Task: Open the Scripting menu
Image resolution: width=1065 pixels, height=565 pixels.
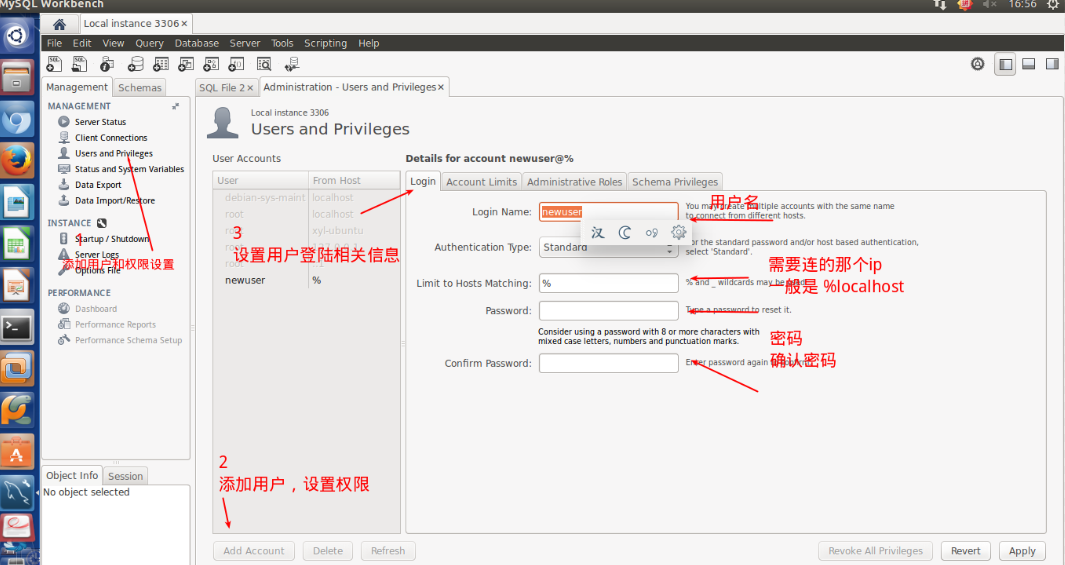Action: click(x=325, y=43)
